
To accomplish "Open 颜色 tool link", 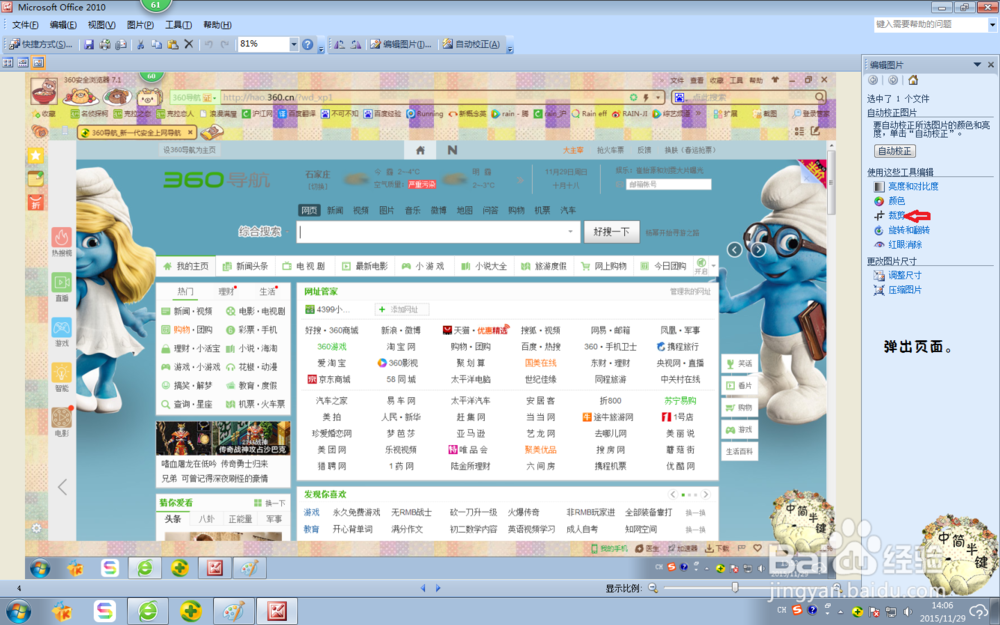I will (897, 201).
